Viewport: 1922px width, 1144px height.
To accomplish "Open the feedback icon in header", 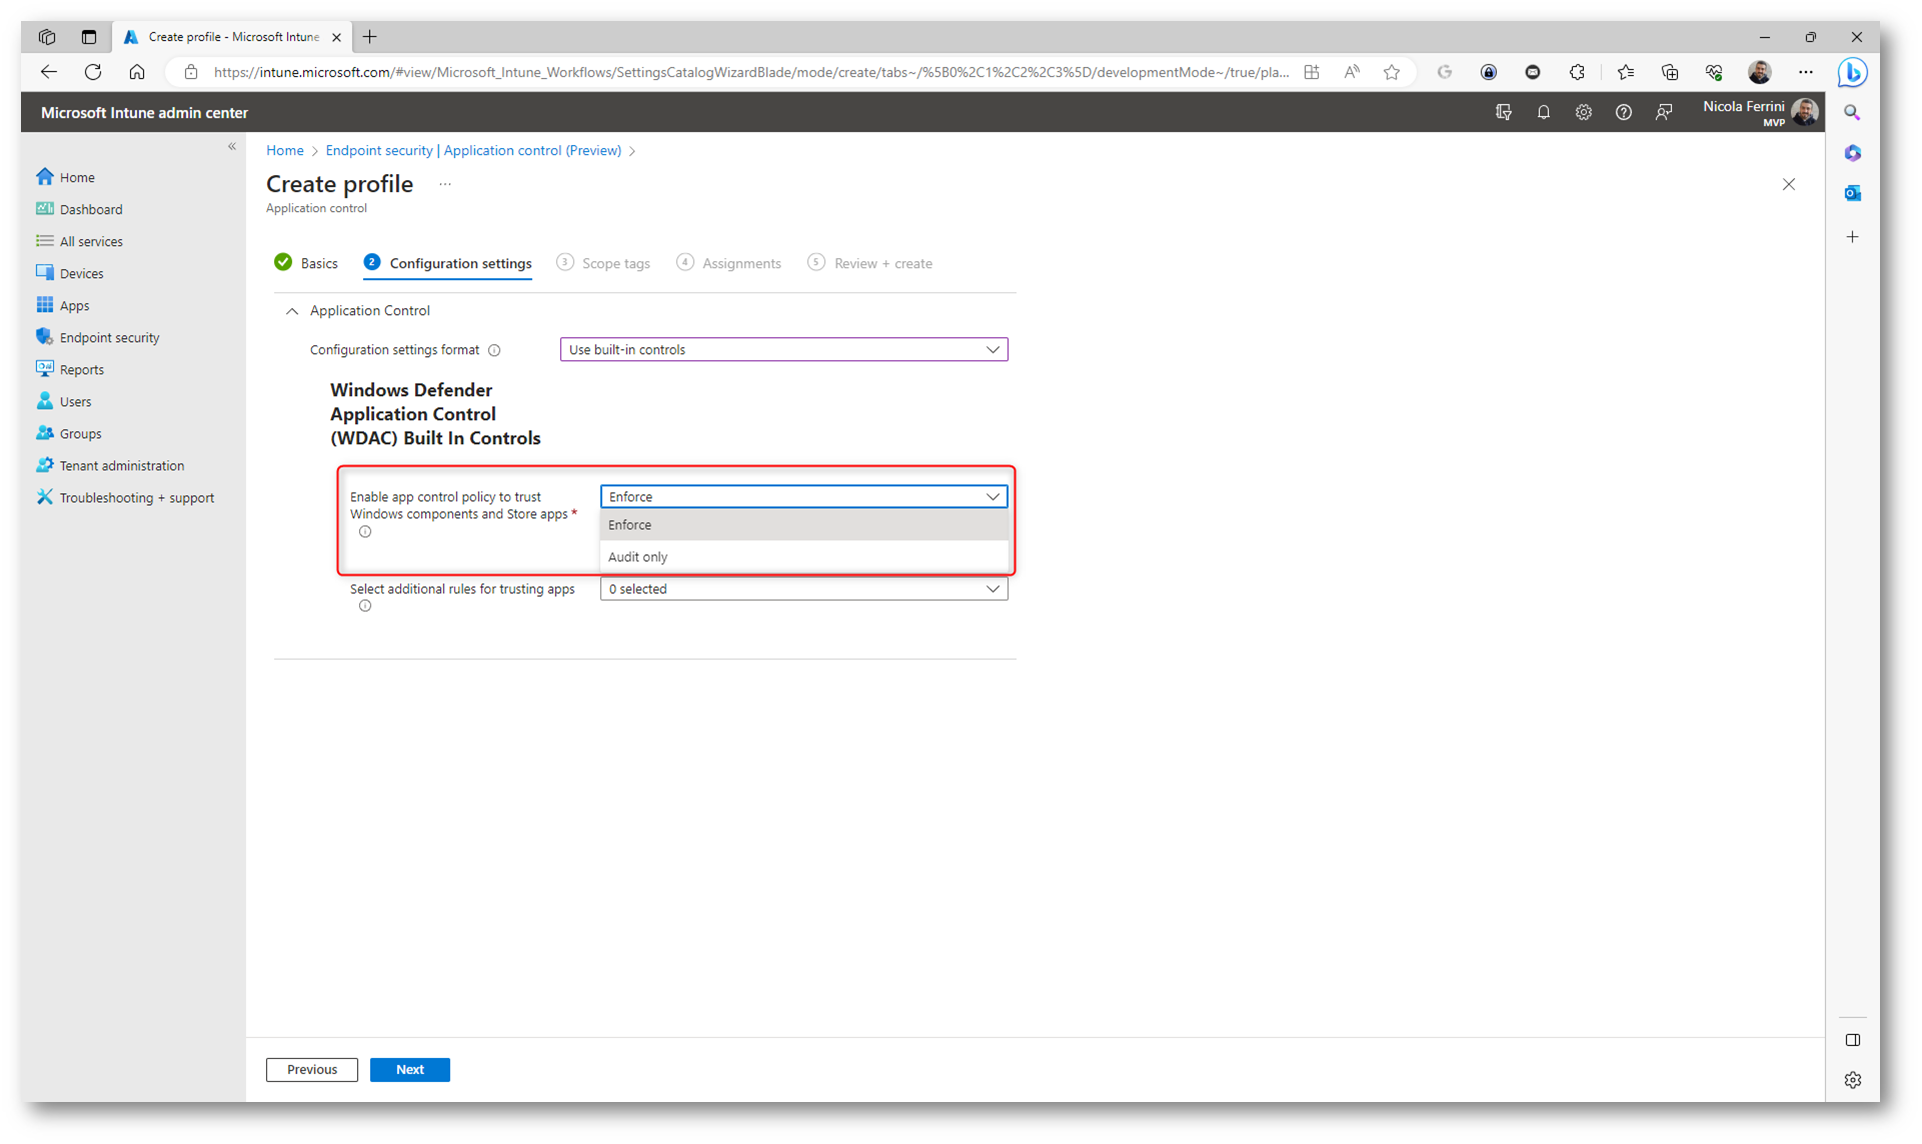I will (x=1663, y=112).
